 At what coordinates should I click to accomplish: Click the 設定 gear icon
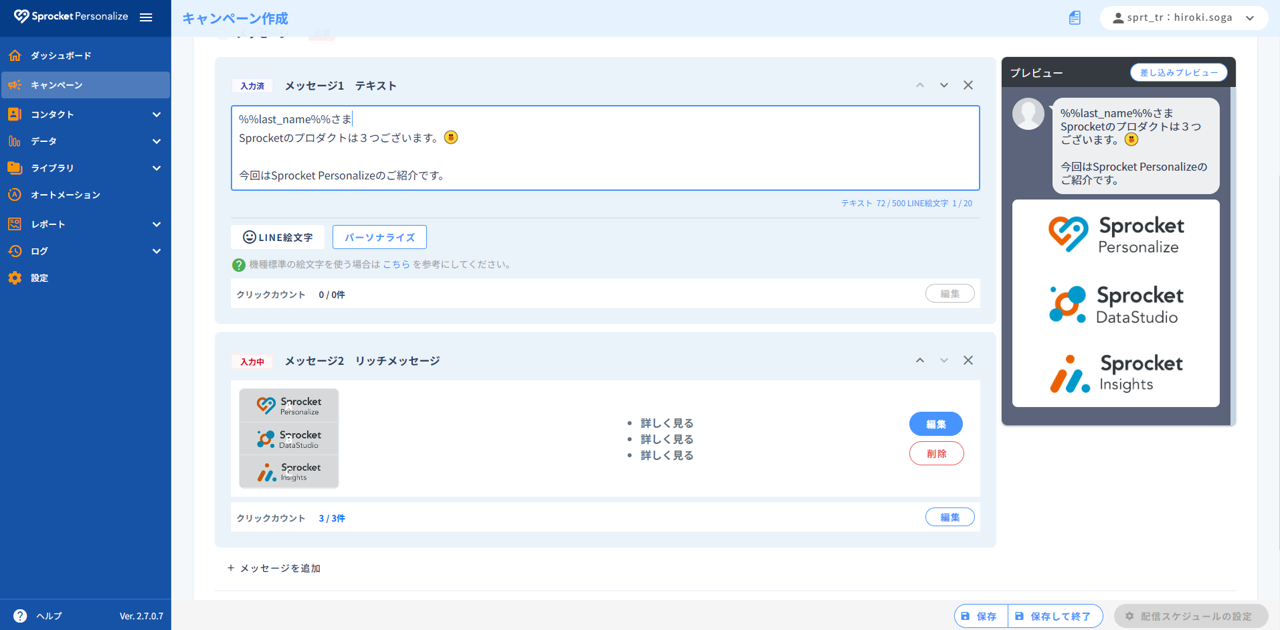pyautogui.click(x=14, y=278)
